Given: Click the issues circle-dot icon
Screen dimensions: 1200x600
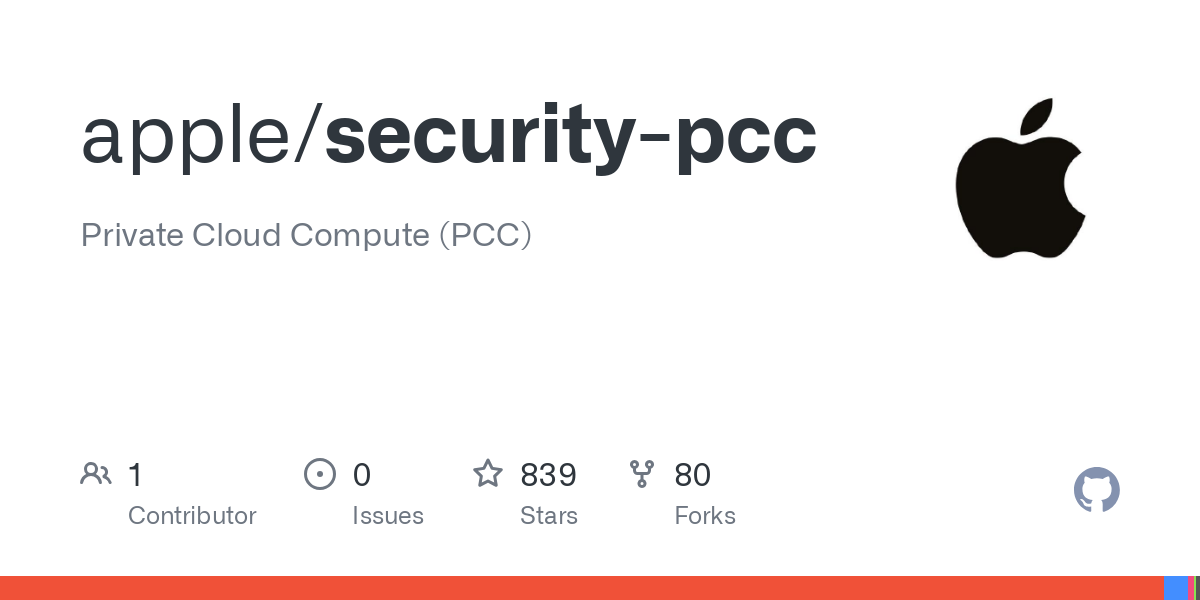Looking at the screenshot, I should tap(320, 474).
